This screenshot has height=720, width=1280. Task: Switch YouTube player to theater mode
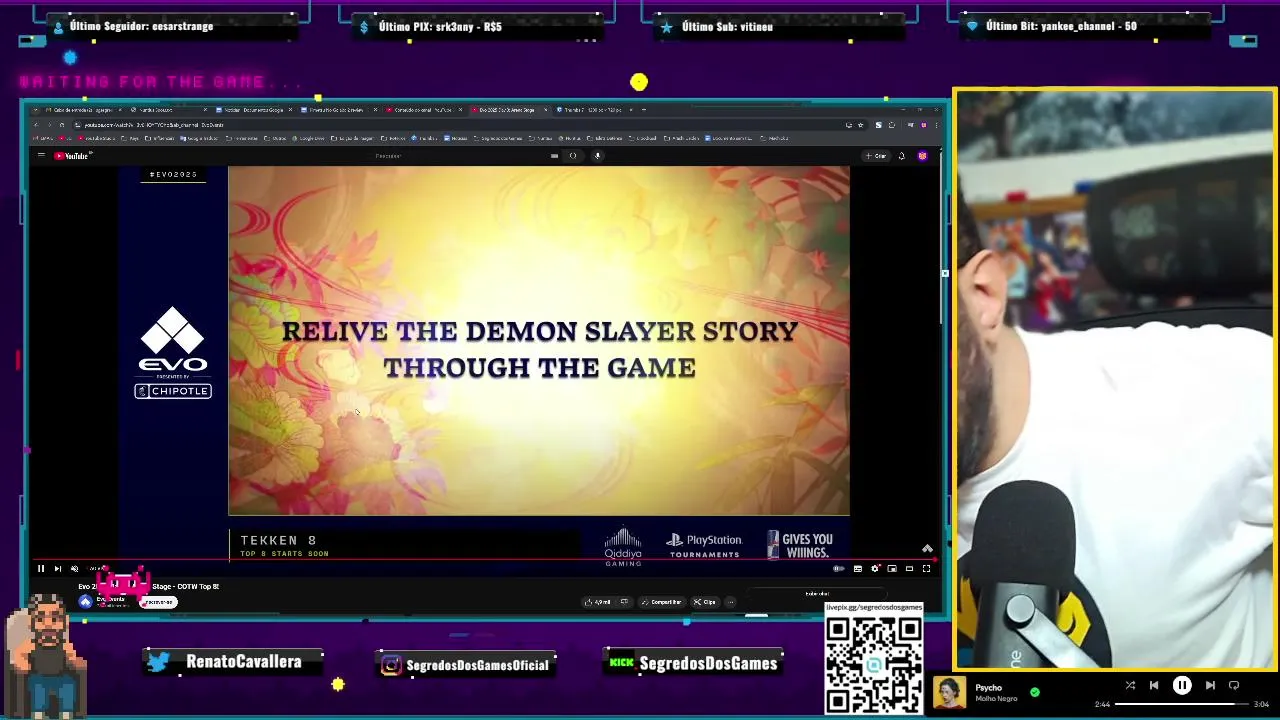click(x=909, y=569)
